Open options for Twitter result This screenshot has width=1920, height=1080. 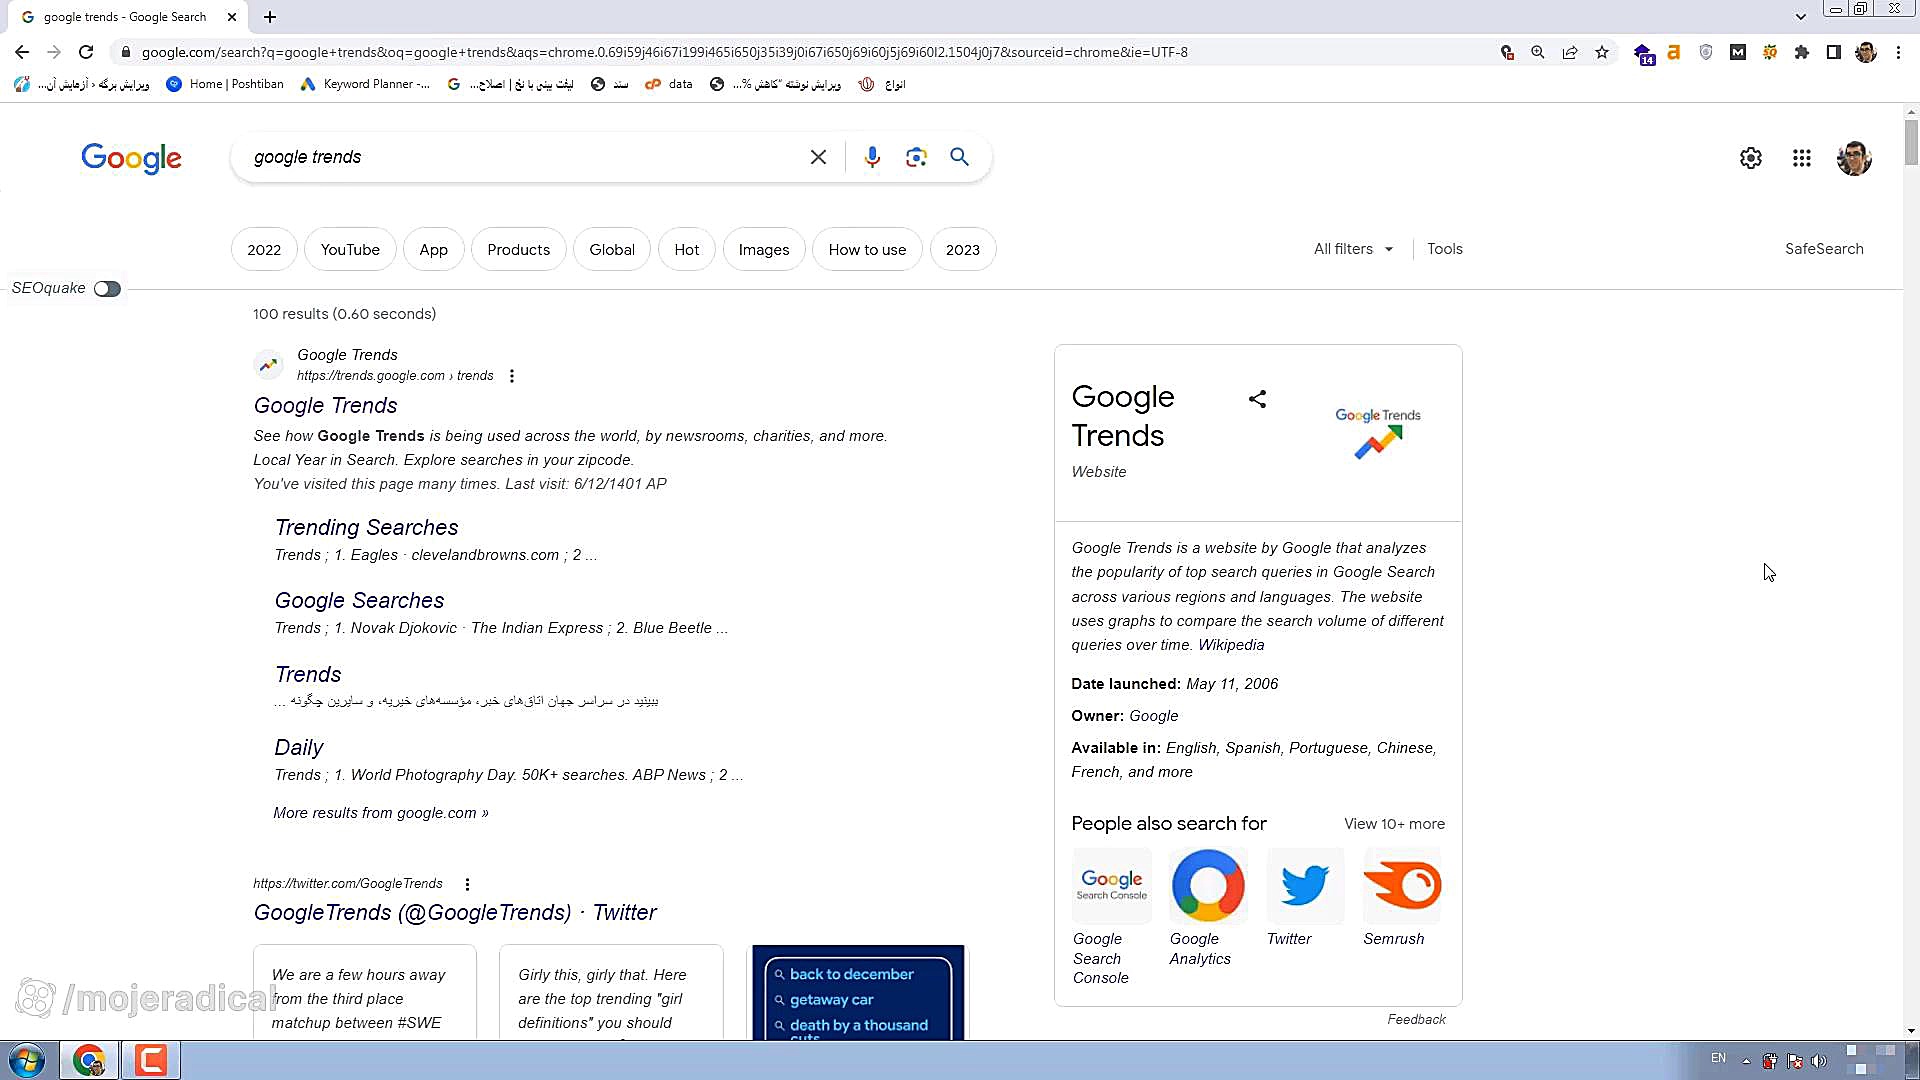pos(467,884)
